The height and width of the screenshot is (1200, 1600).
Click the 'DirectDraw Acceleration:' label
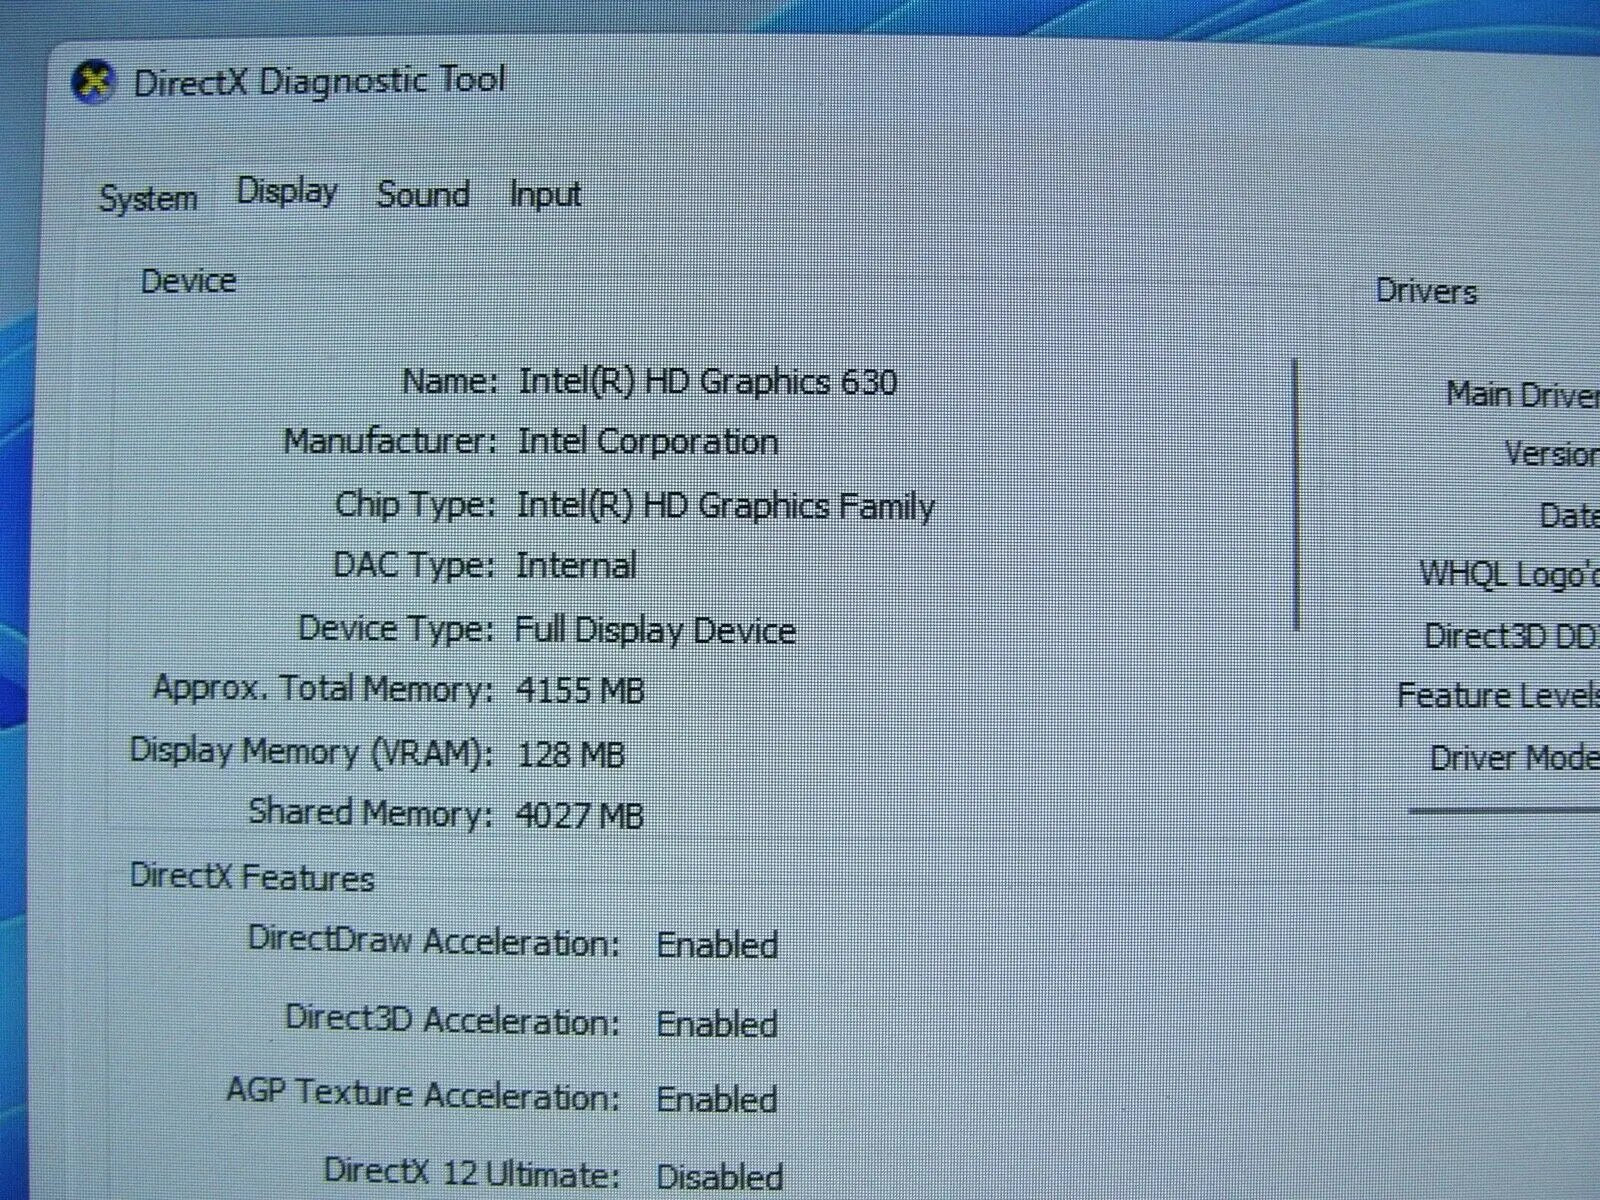(434, 941)
